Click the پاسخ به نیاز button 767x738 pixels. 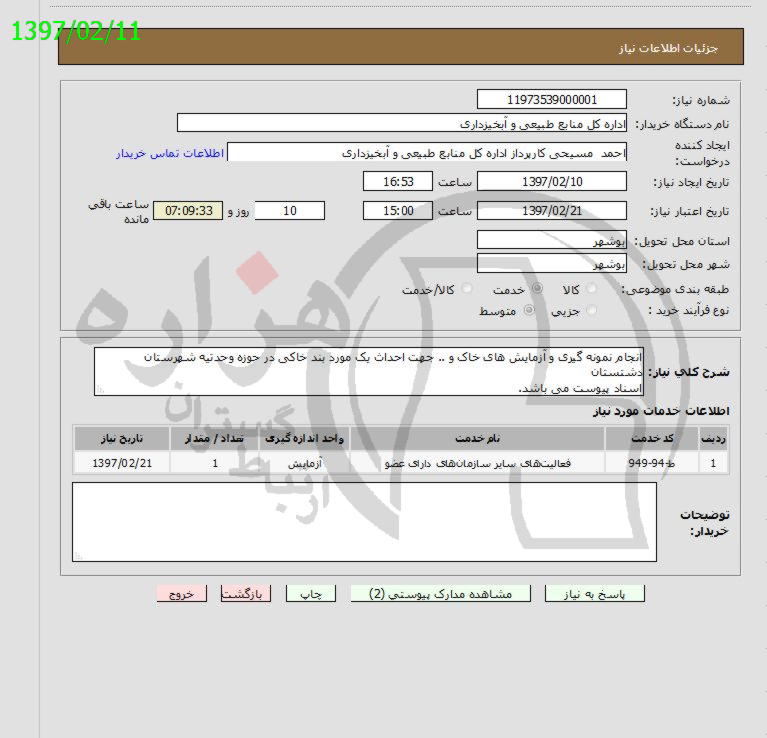point(594,593)
